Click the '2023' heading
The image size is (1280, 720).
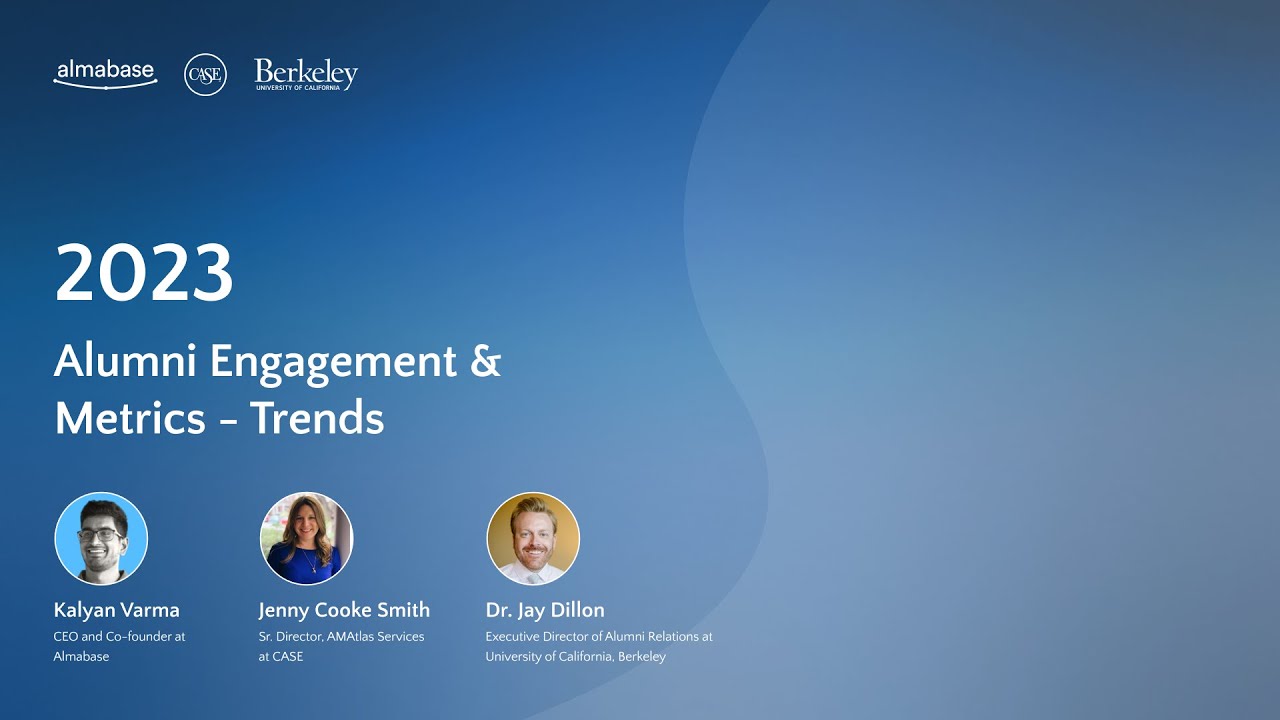click(x=144, y=273)
